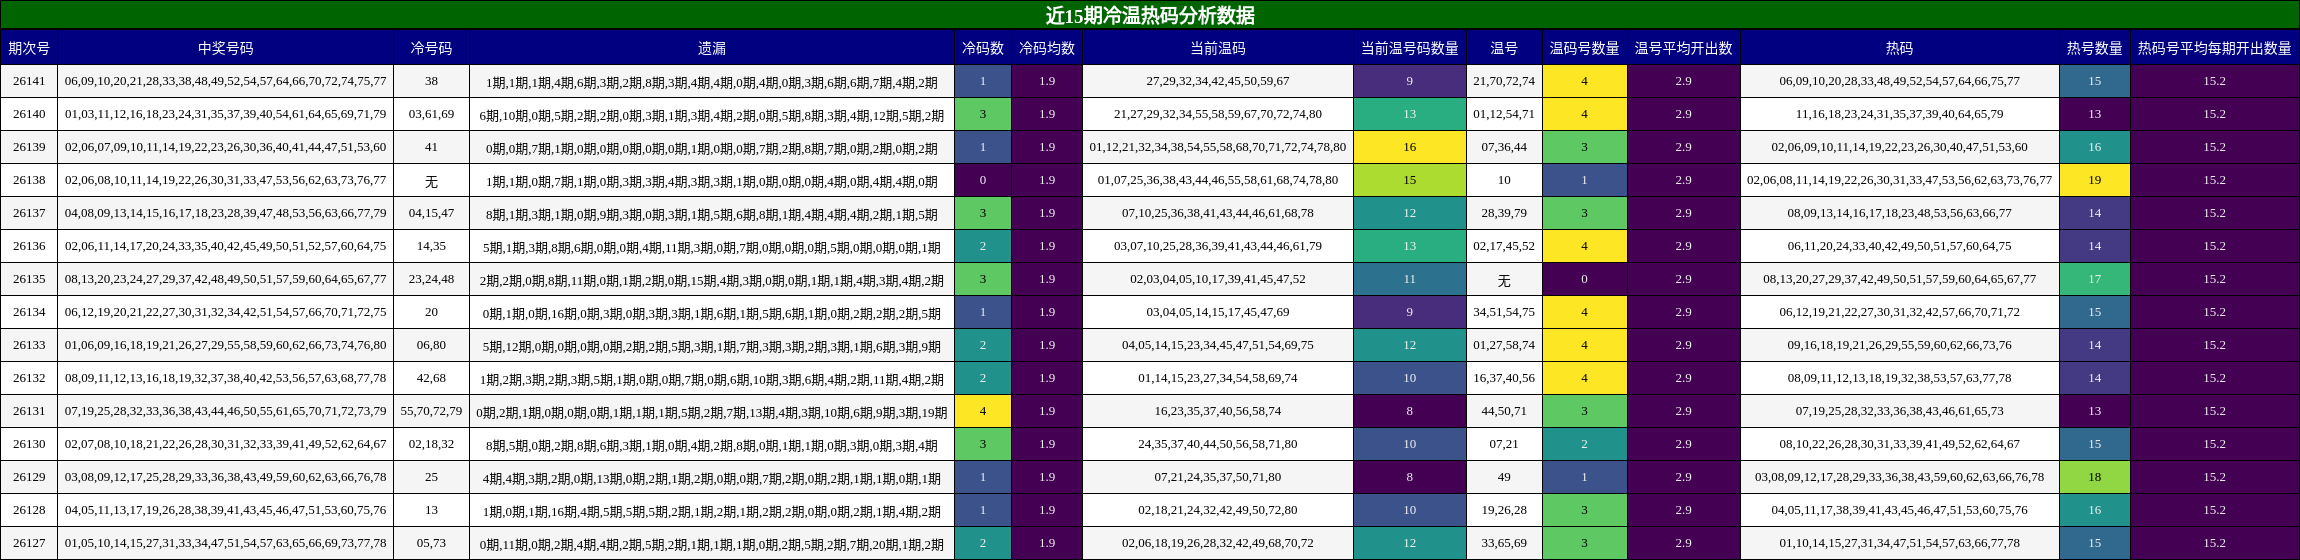
Task: Select period number 26127
Action: pos(29,543)
